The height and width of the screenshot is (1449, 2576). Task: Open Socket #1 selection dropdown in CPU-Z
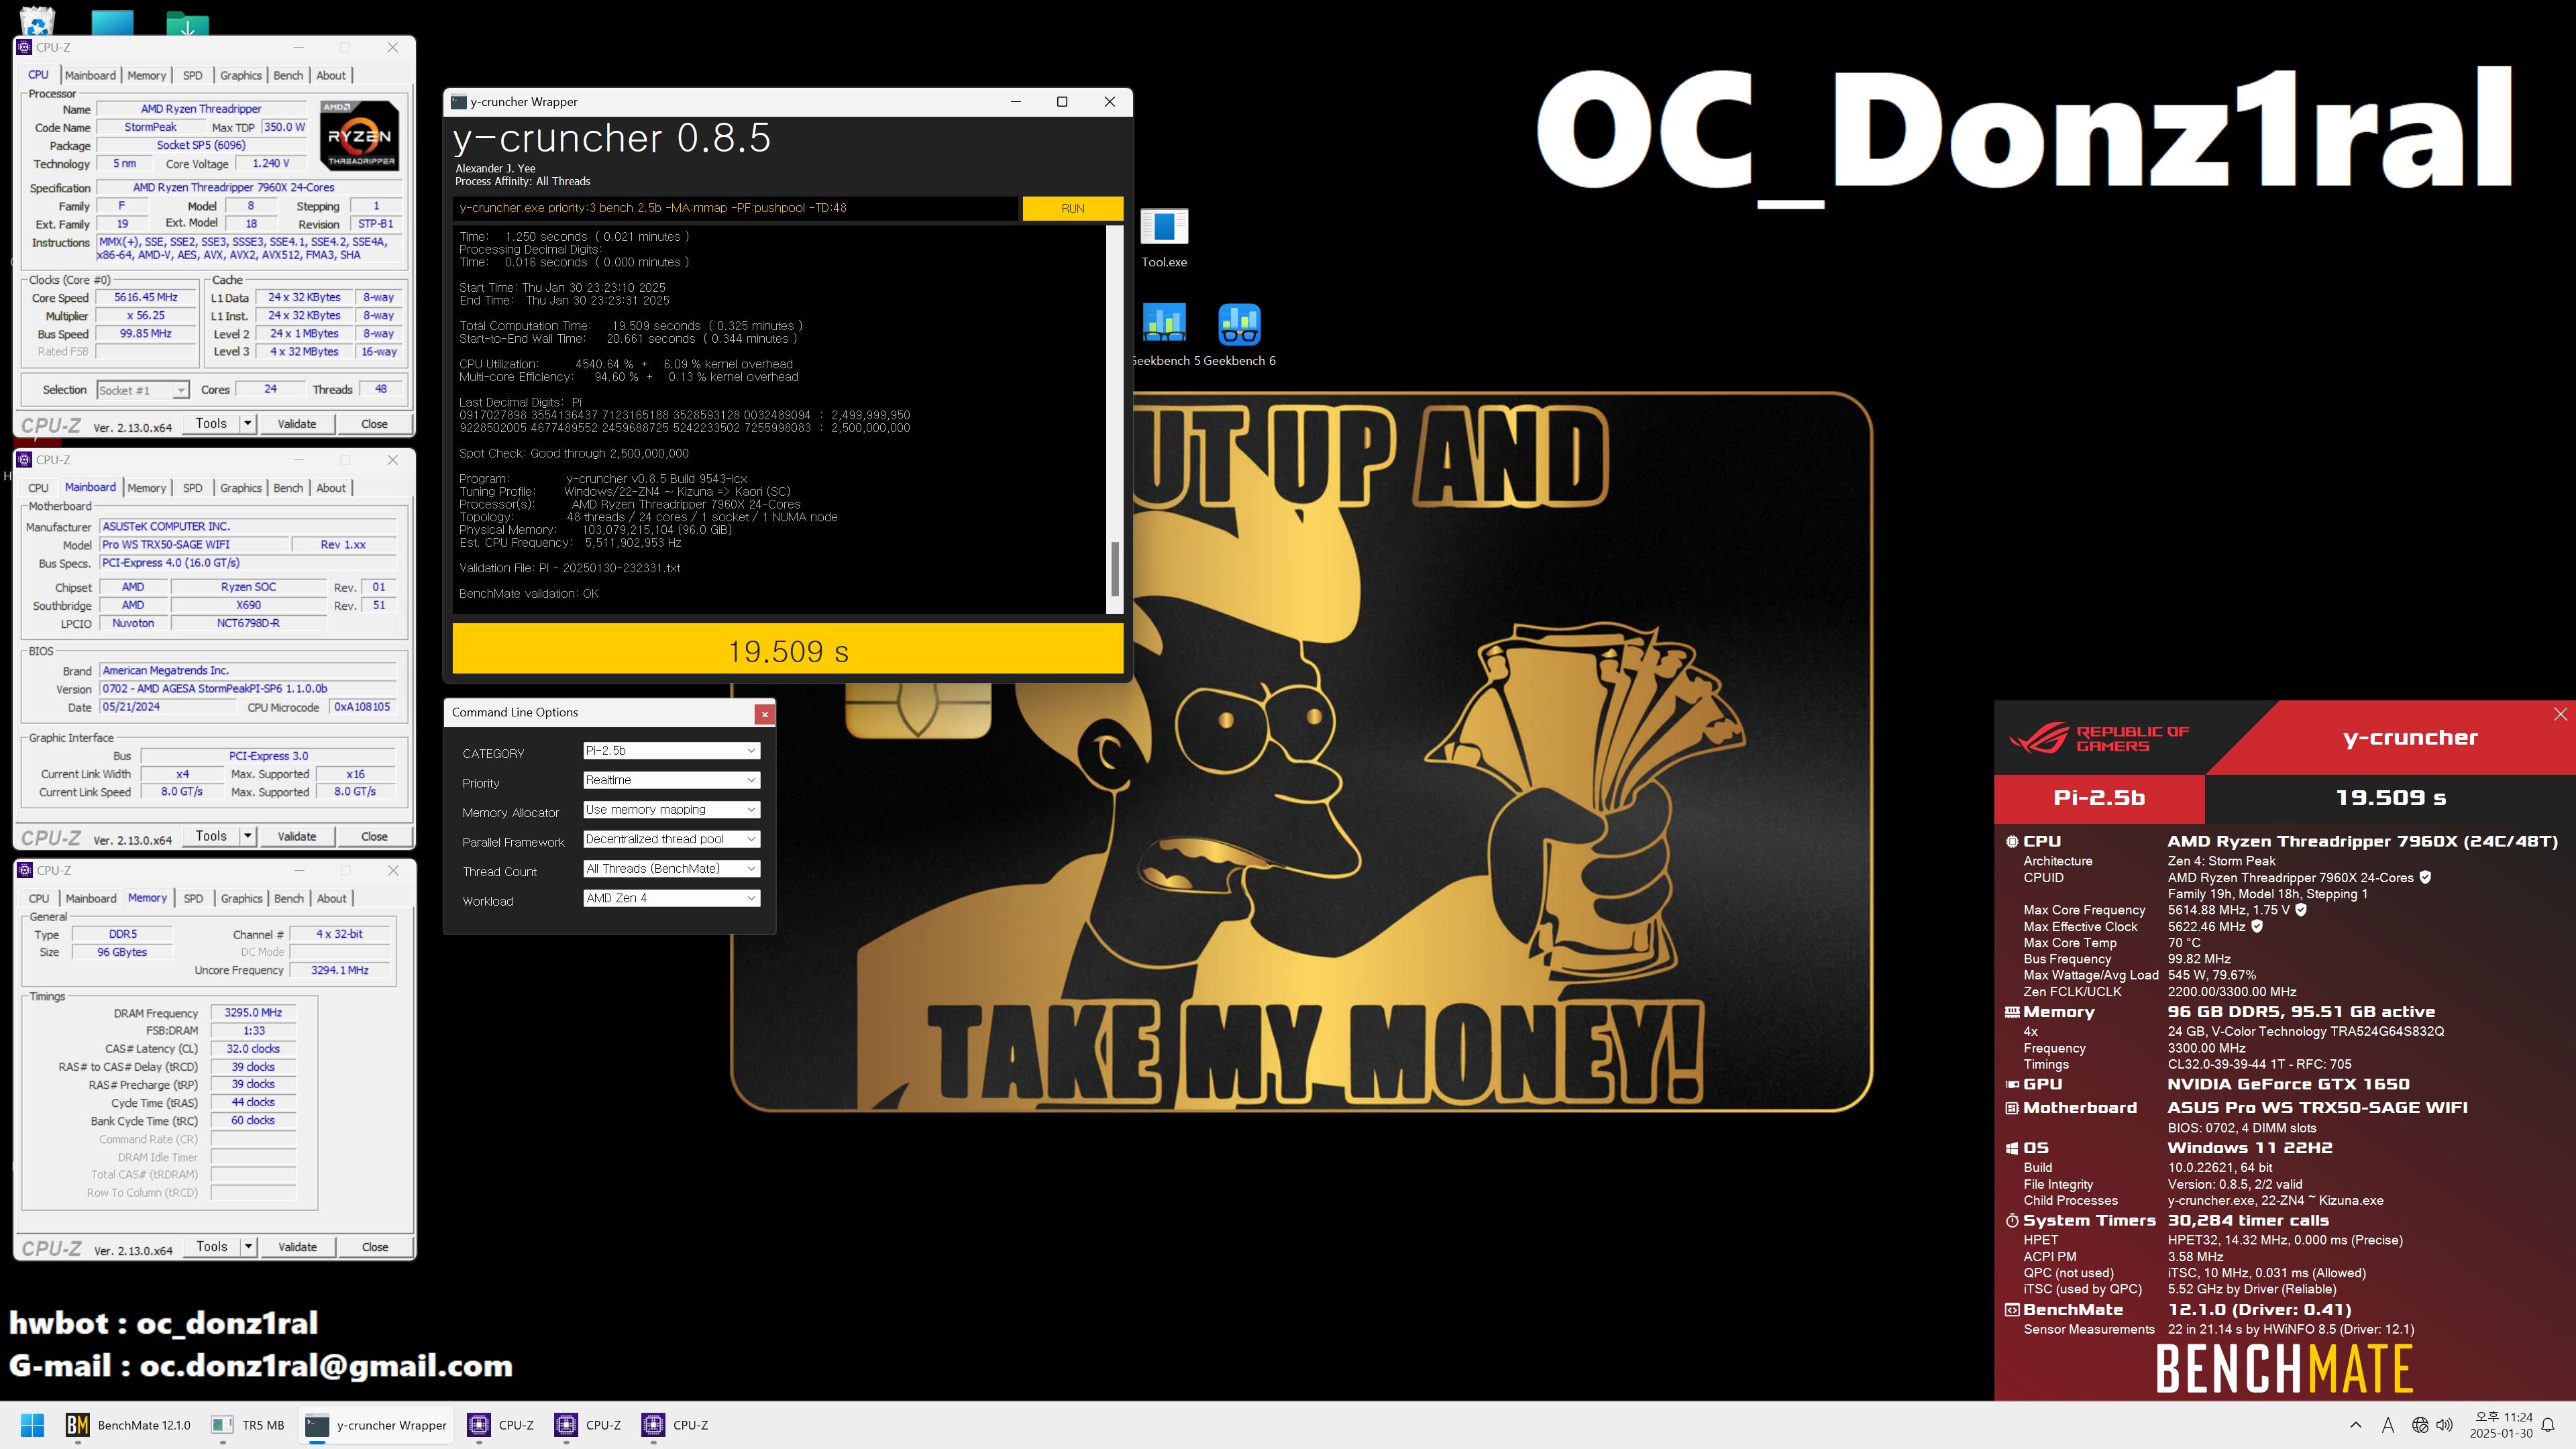[143, 390]
